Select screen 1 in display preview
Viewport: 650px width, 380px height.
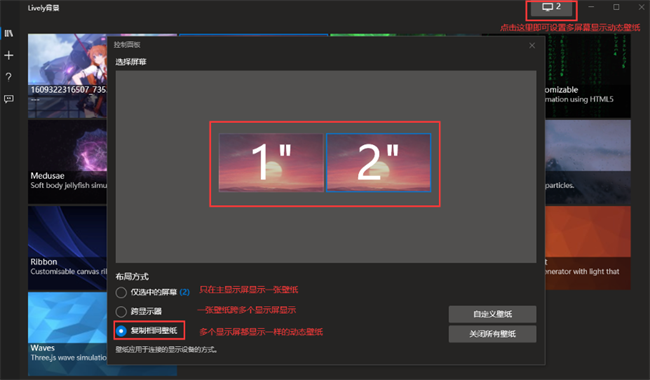(x=271, y=162)
